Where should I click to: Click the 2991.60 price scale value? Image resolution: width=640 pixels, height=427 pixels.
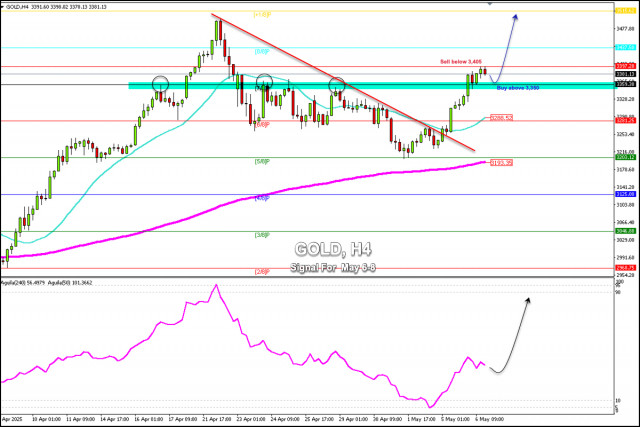pos(626,258)
